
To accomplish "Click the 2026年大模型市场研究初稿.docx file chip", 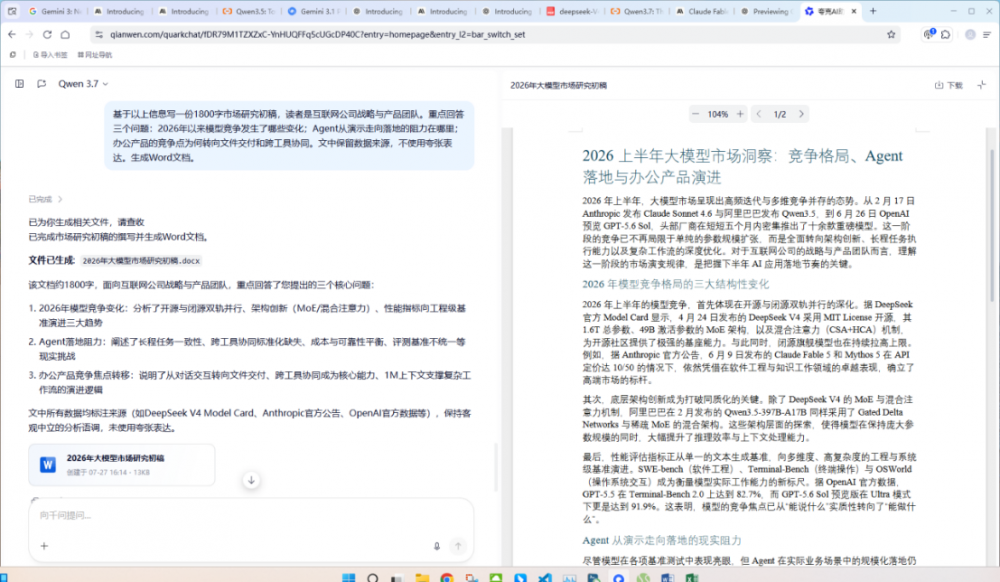I will [x=141, y=261].
